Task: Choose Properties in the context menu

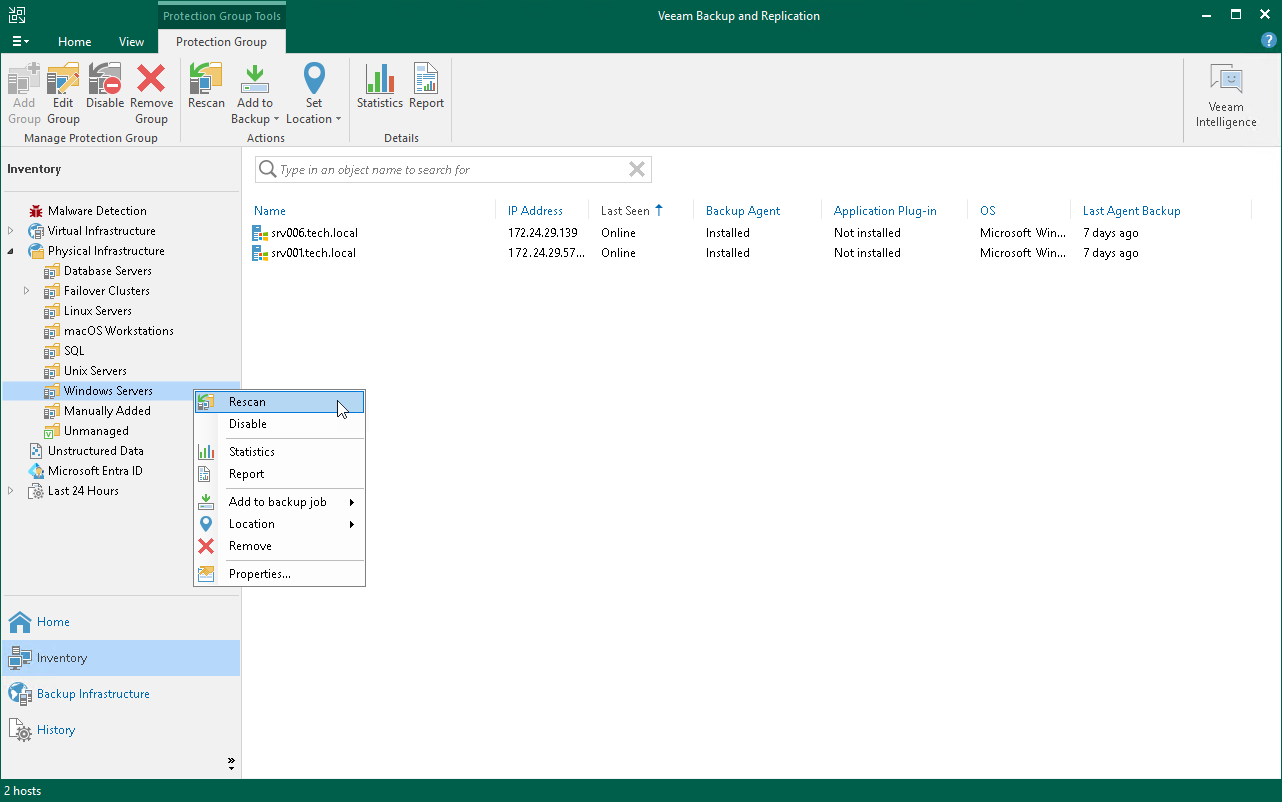Action: pyautogui.click(x=259, y=574)
